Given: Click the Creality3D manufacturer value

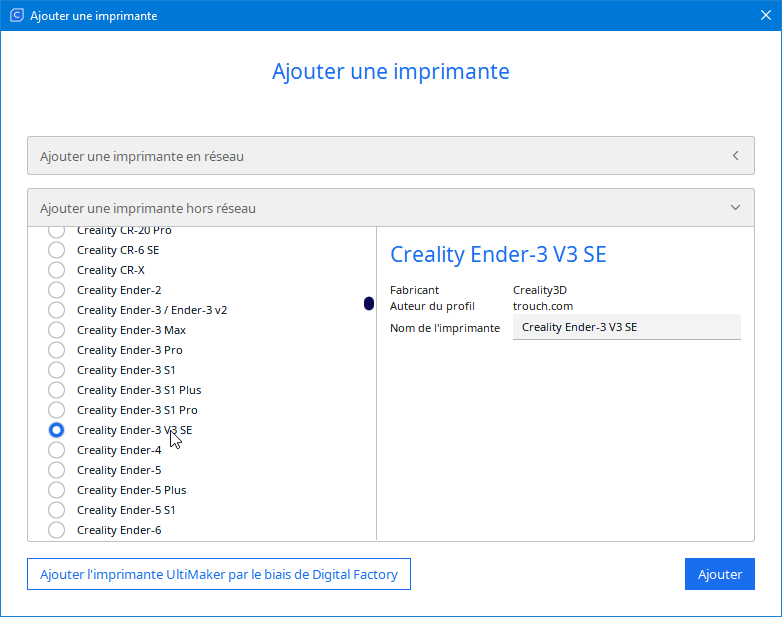Looking at the screenshot, I should click(540, 290).
